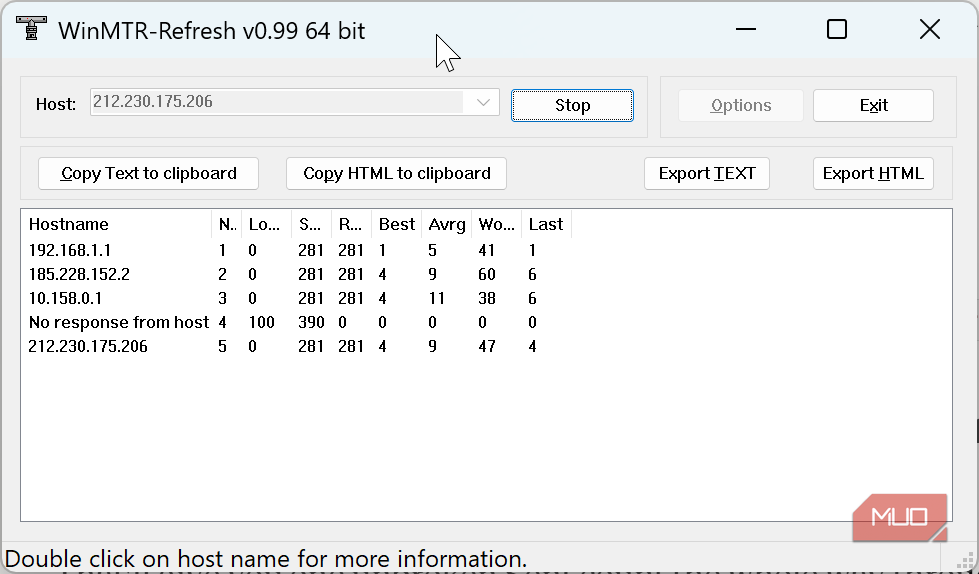The width and height of the screenshot is (979, 574).
Task: Click the Exit button
Action: [x=873, y=106]
